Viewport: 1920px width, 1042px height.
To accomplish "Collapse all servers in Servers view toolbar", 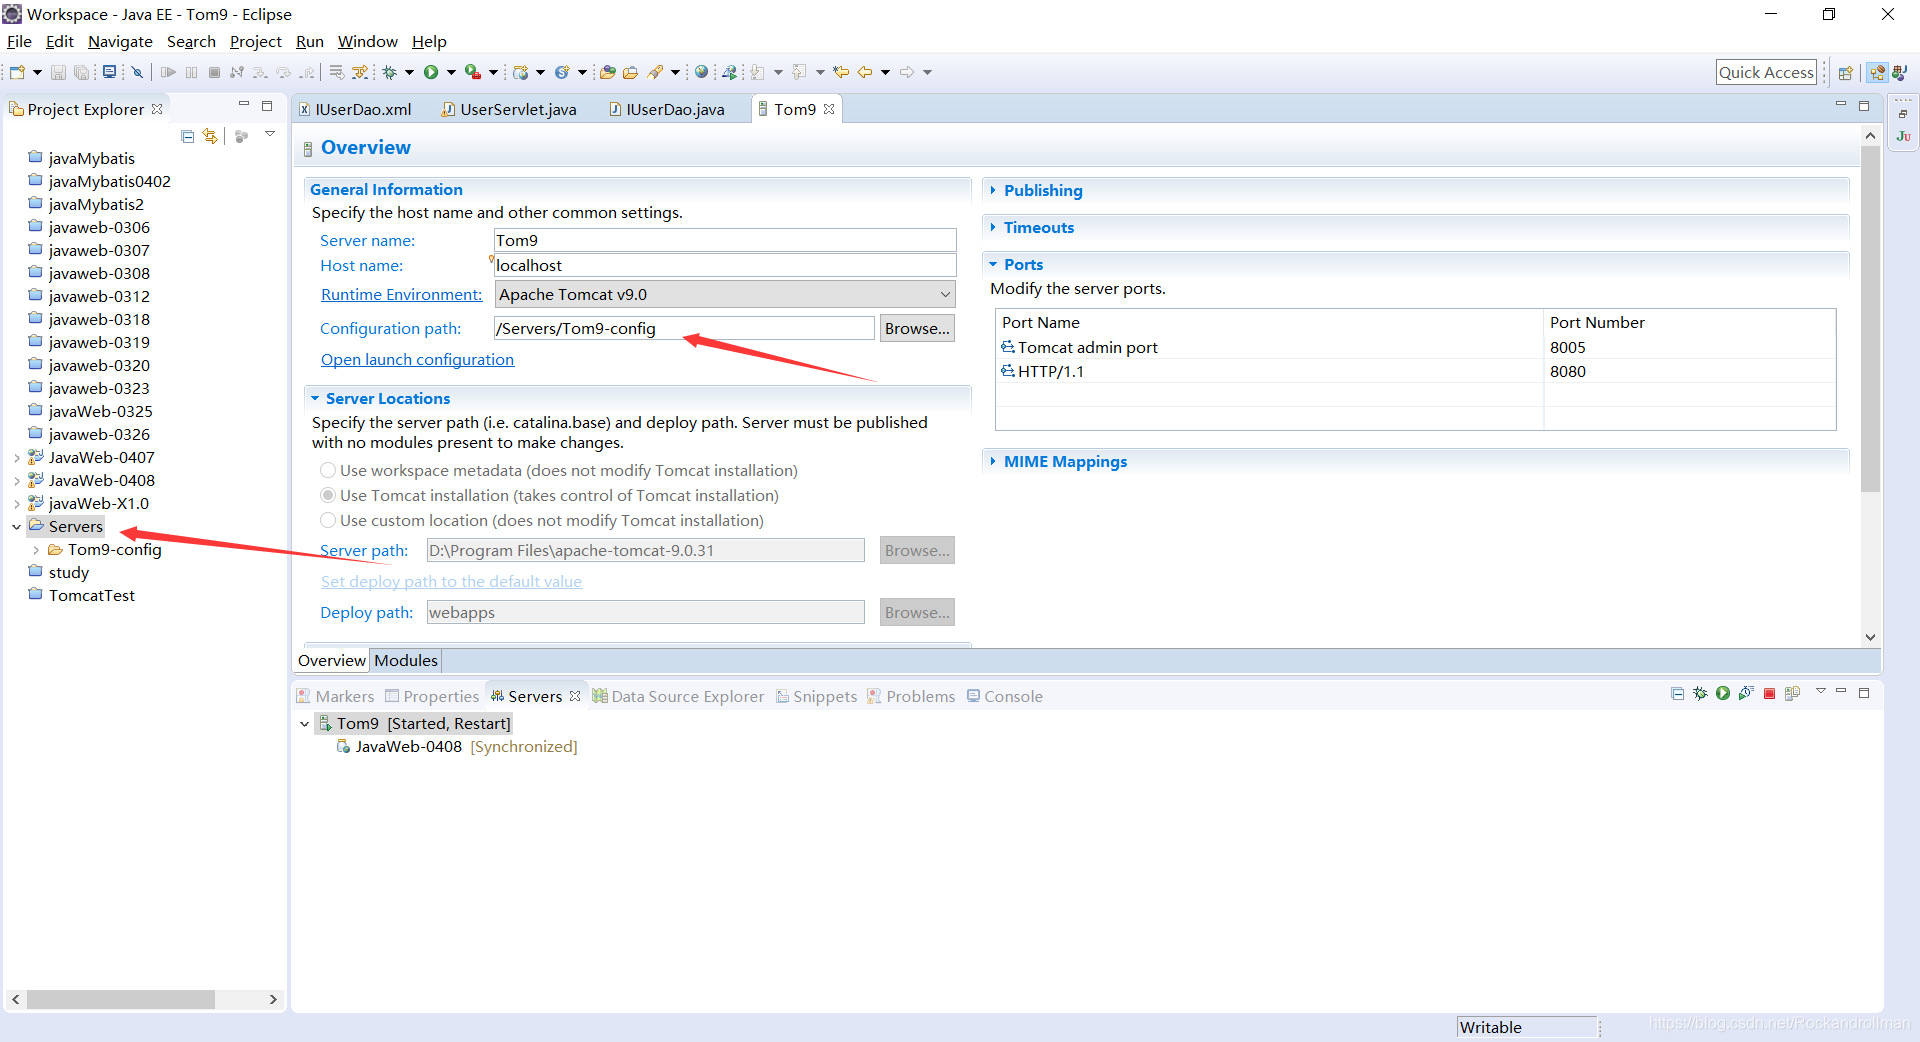I will click(1677, 693).
